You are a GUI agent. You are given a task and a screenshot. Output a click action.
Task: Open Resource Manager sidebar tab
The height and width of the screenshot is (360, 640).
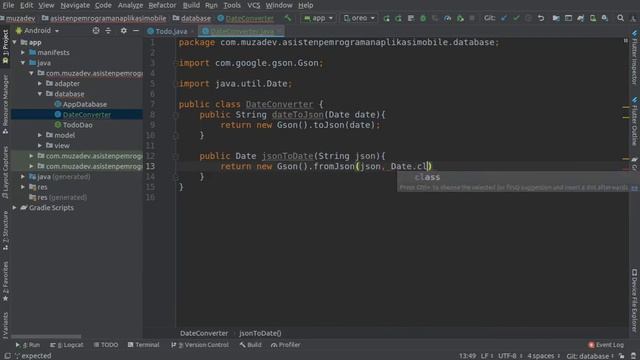5,104
